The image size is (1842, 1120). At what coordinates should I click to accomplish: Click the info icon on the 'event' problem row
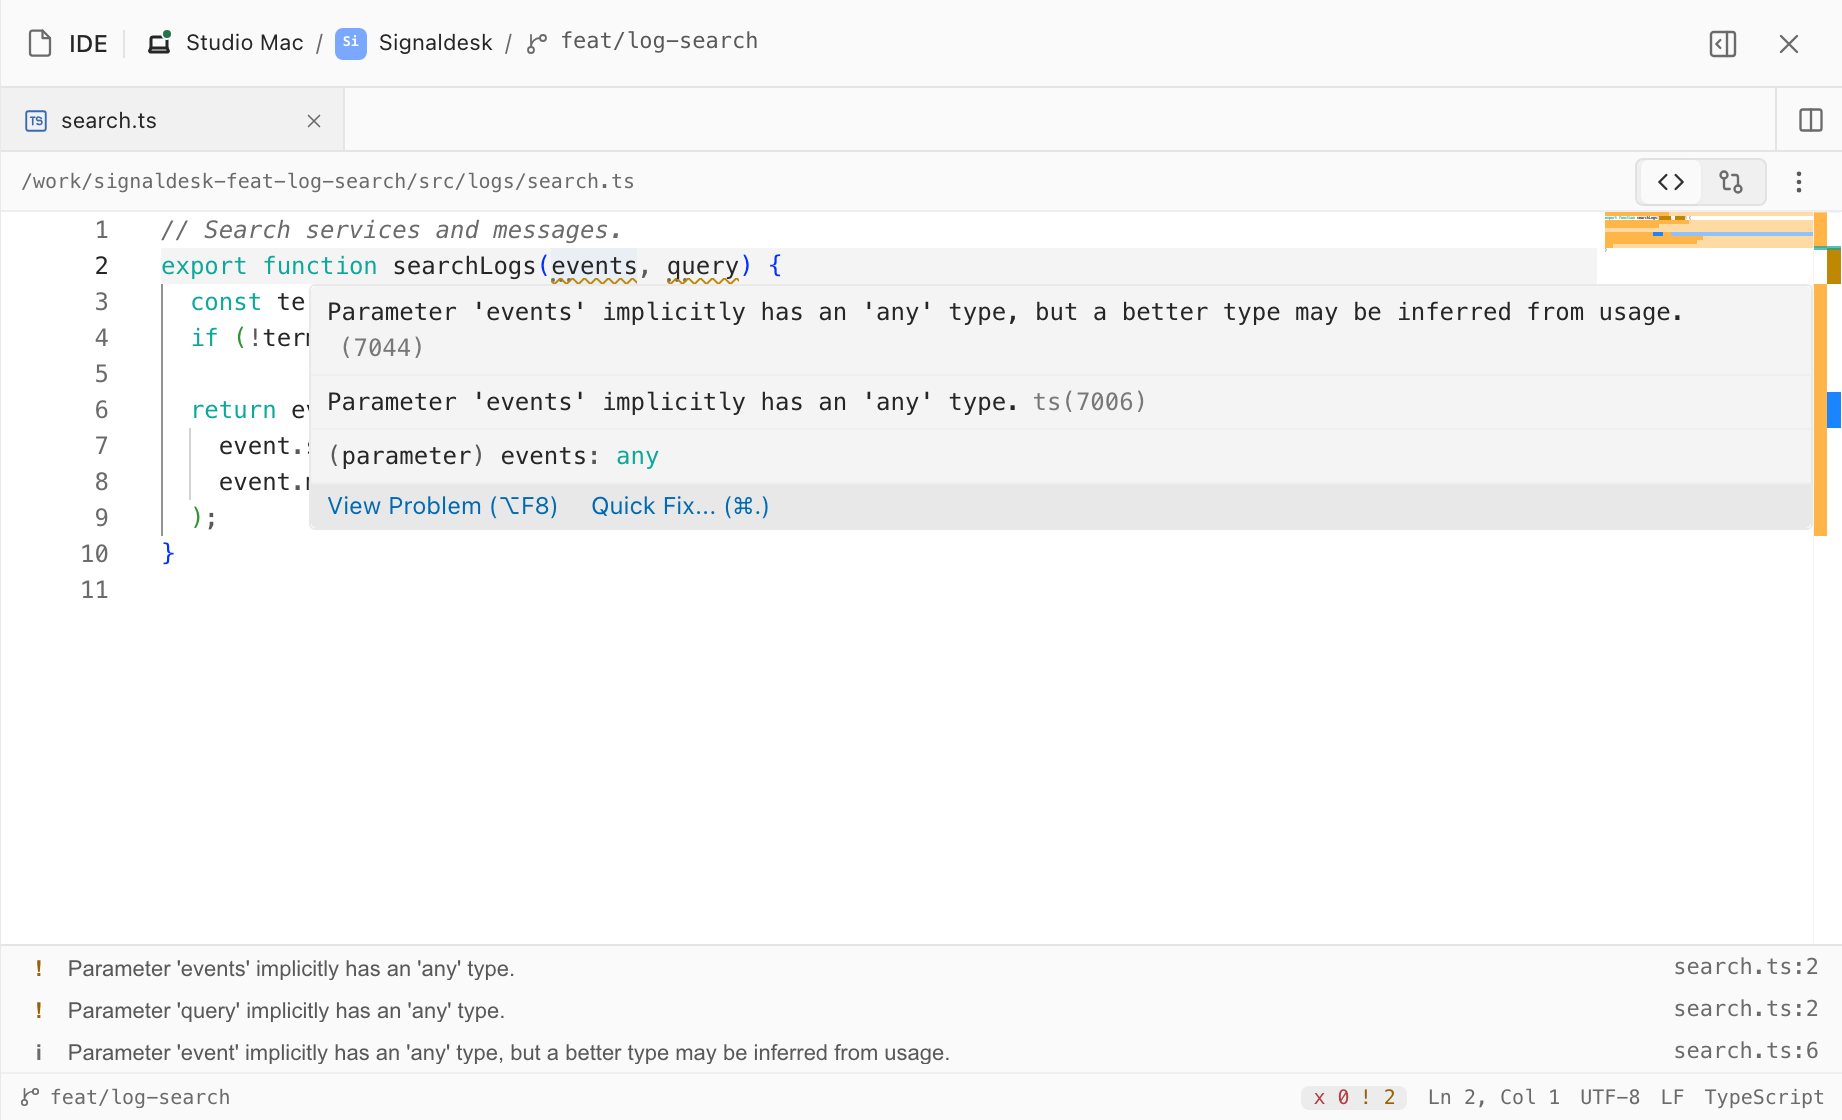point(39,1052)
